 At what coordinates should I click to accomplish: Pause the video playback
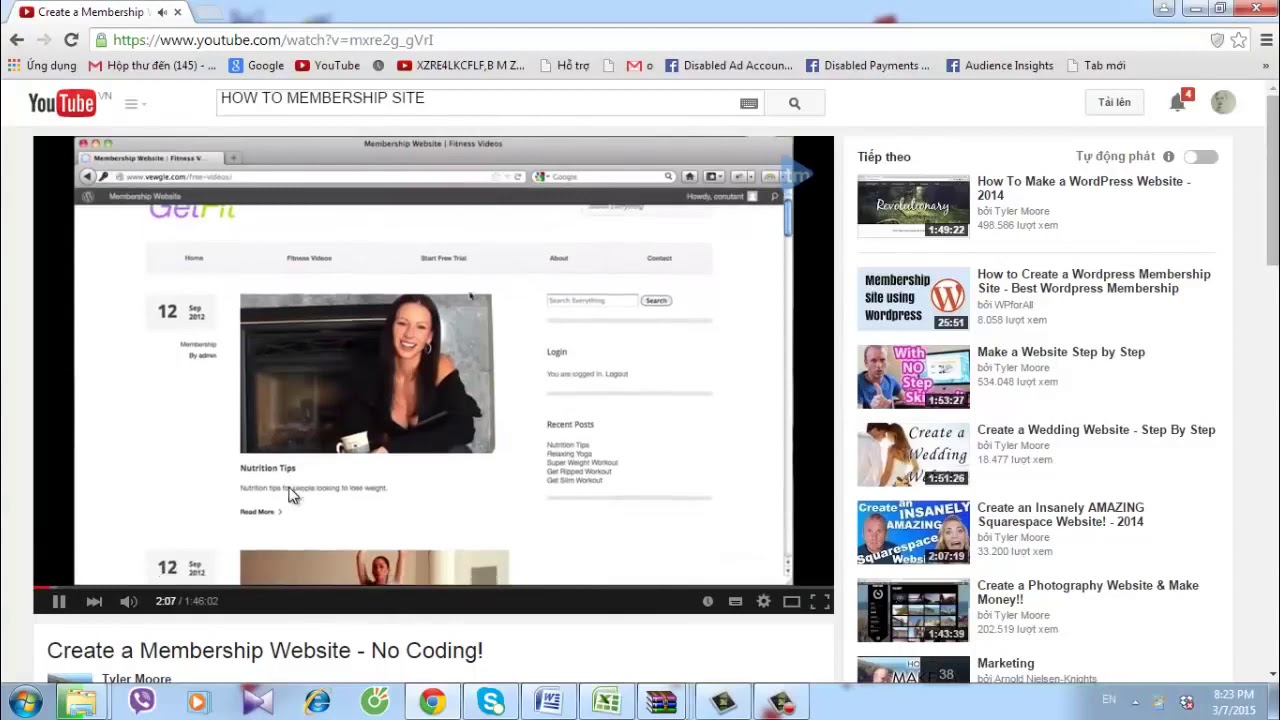point(58,601)
